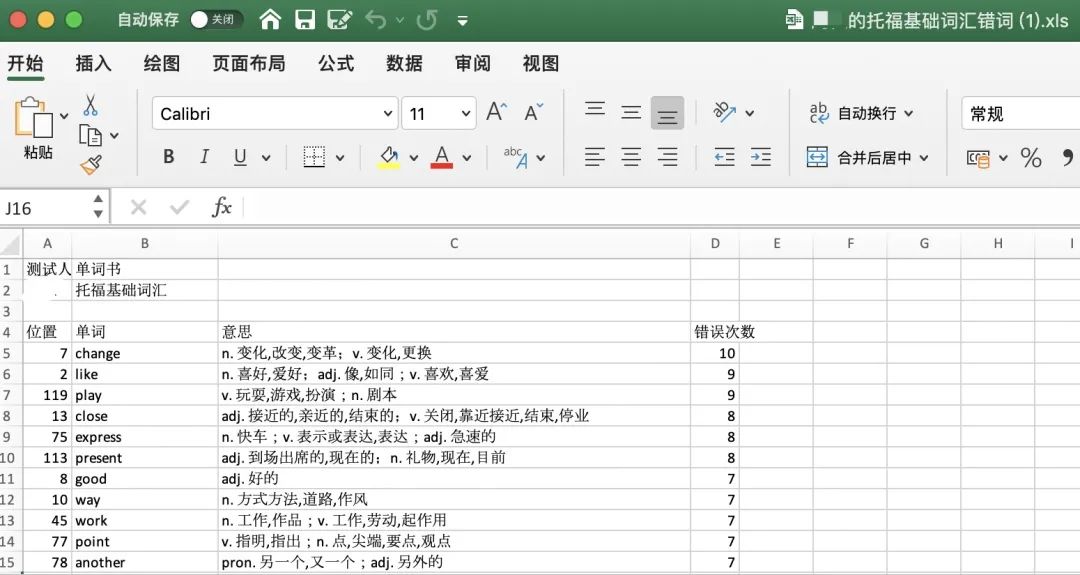The height and width of the screenshot is (575, 1080).
Task: Toggle bold formatting
Action: click(x=169, y=157)
